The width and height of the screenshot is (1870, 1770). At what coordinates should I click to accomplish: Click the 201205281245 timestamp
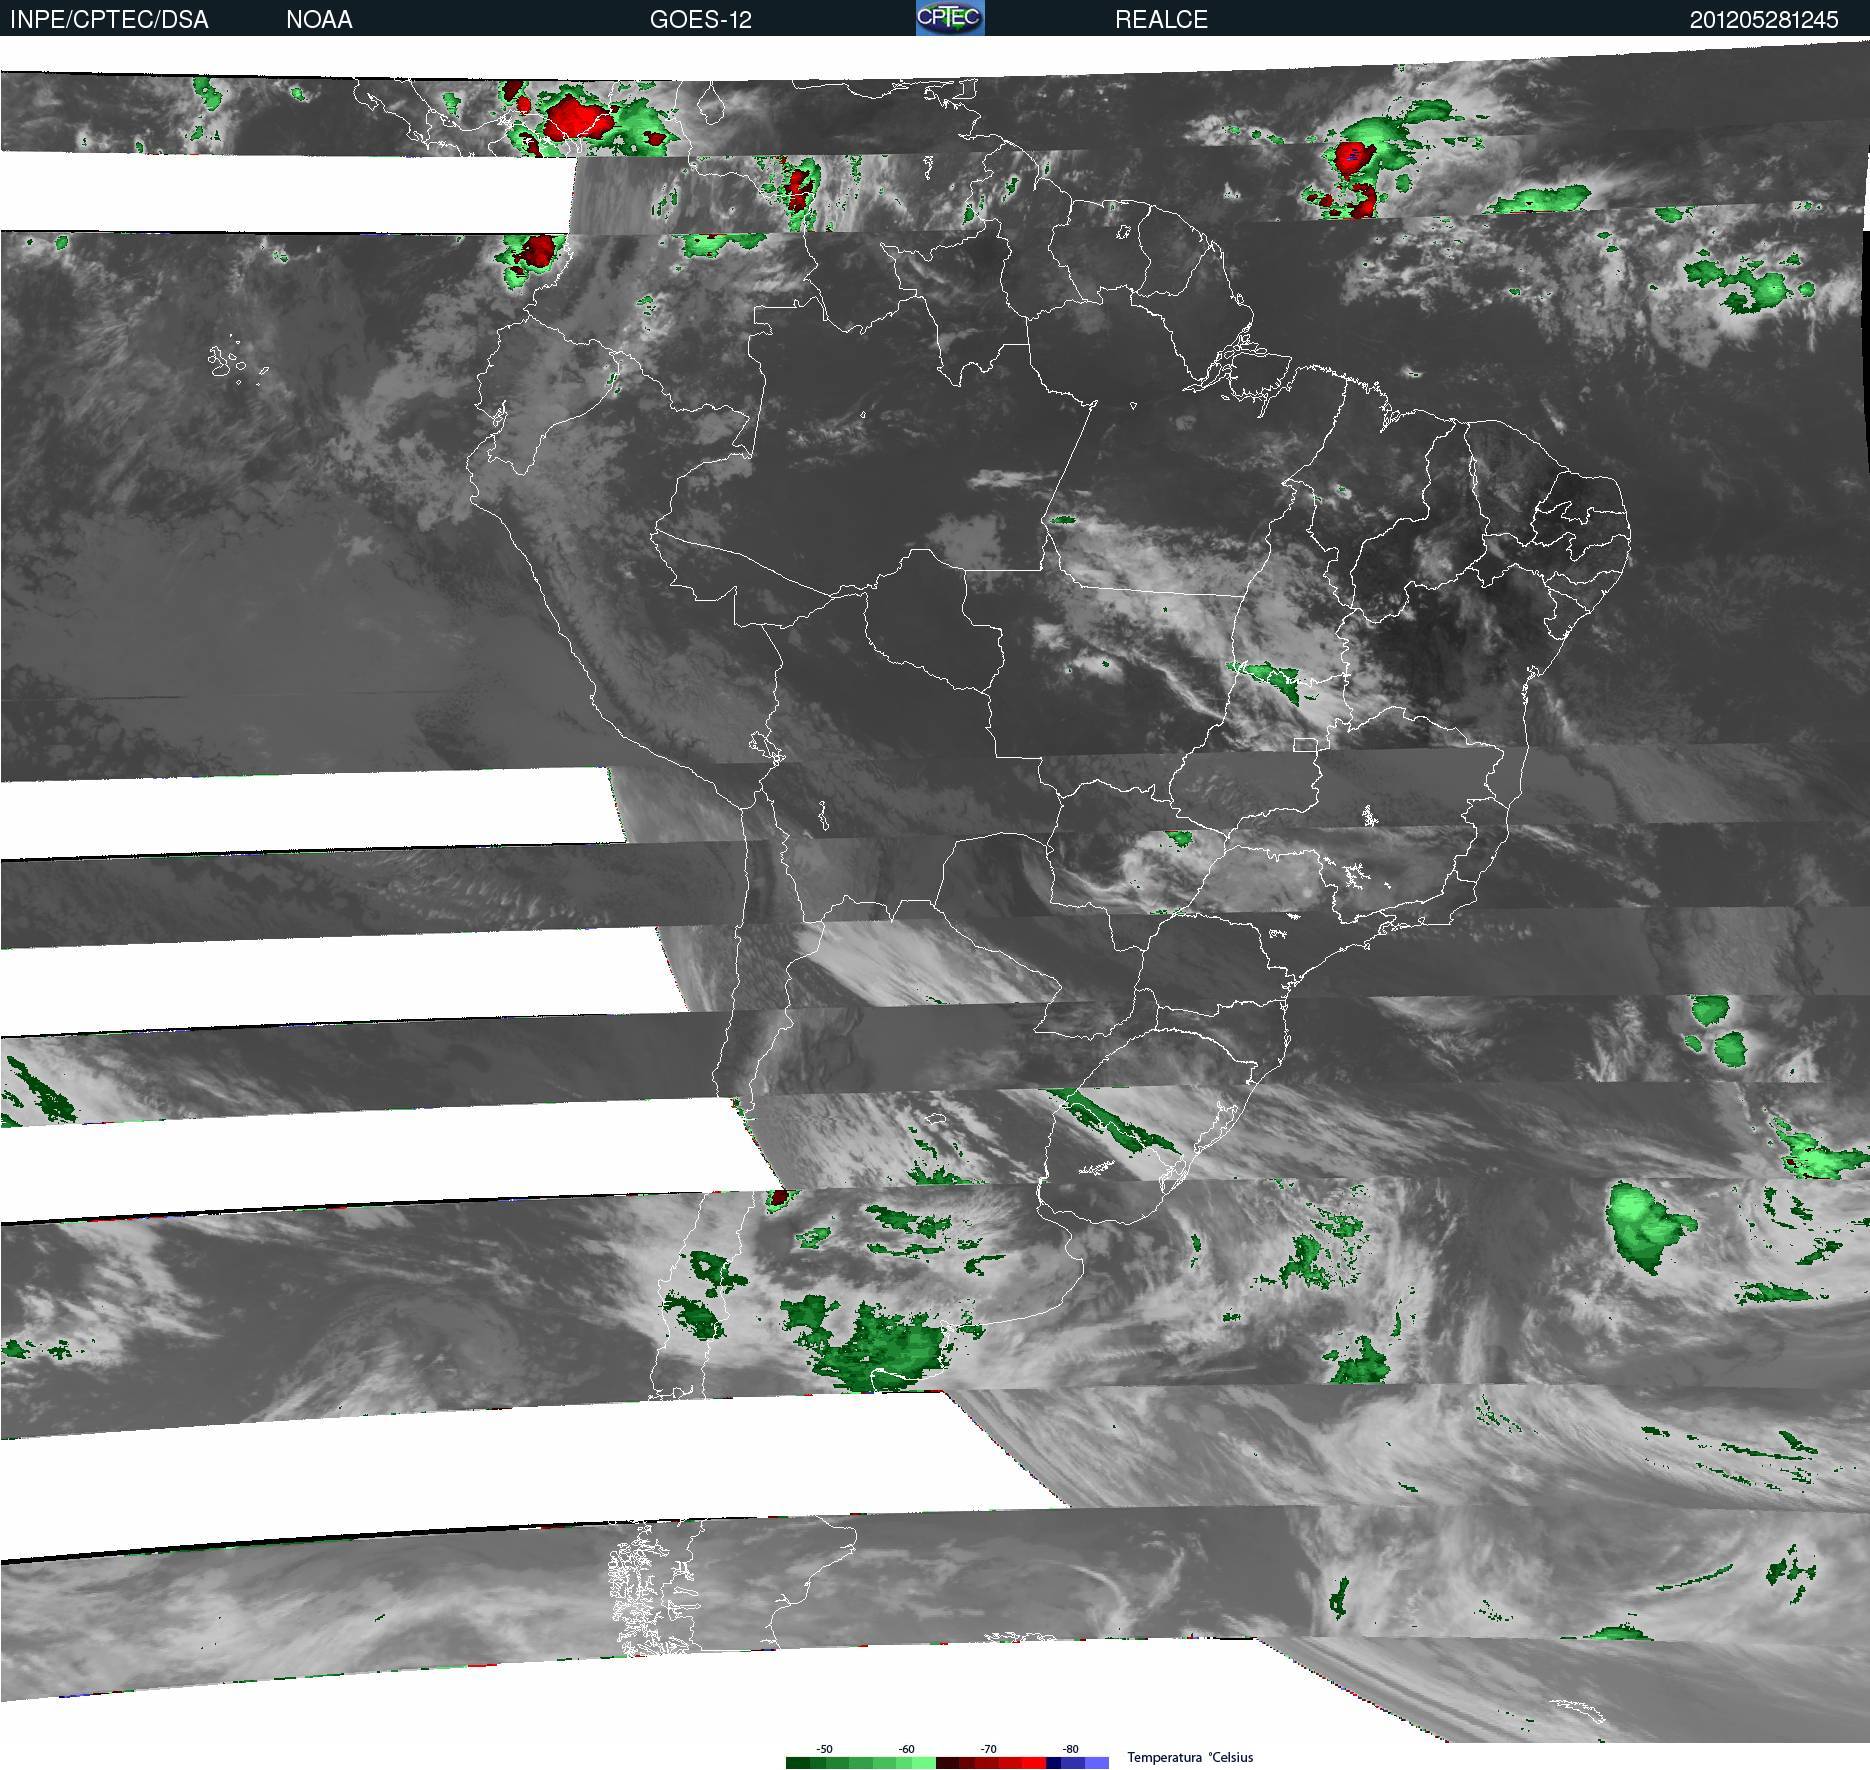pyautogui.click(x=1764, y=20)
